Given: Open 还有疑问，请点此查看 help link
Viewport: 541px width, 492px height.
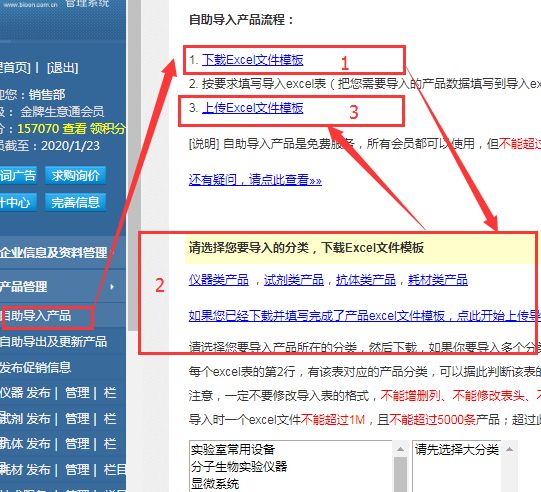Looking at the screenshot, I should click(255, 180).
